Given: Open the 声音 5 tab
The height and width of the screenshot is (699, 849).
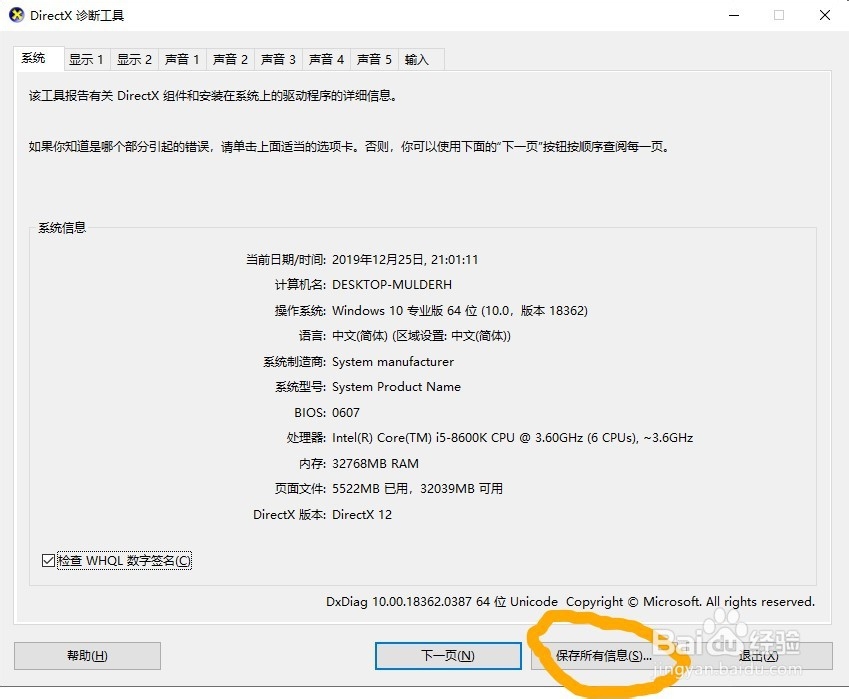Looking at the screenshot, I should tap(374, 59).
